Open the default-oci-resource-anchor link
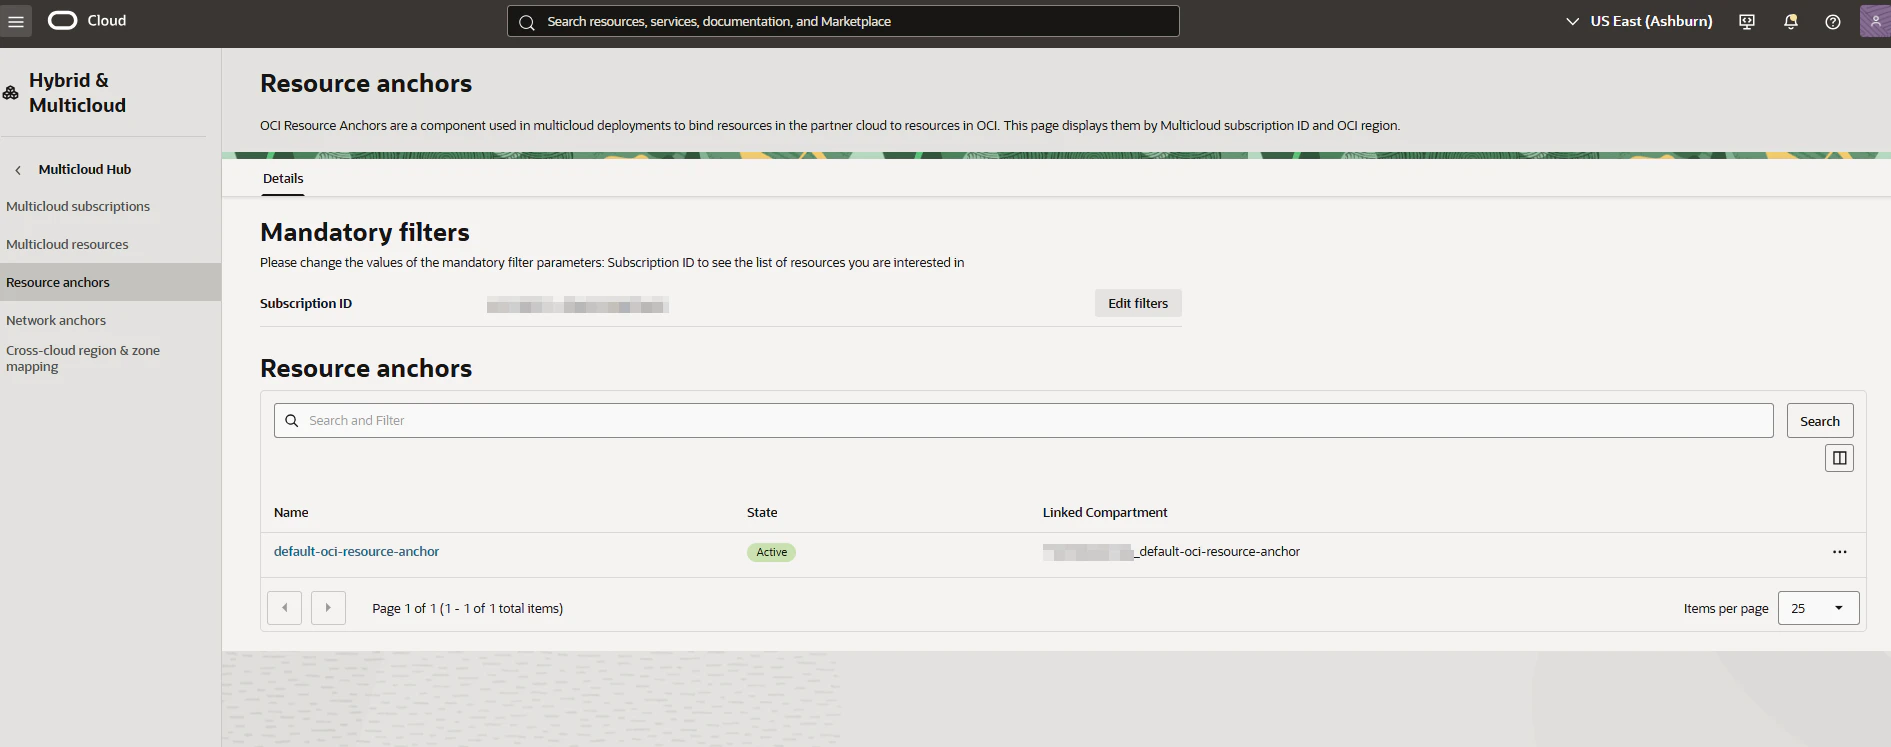 (356, 551)
